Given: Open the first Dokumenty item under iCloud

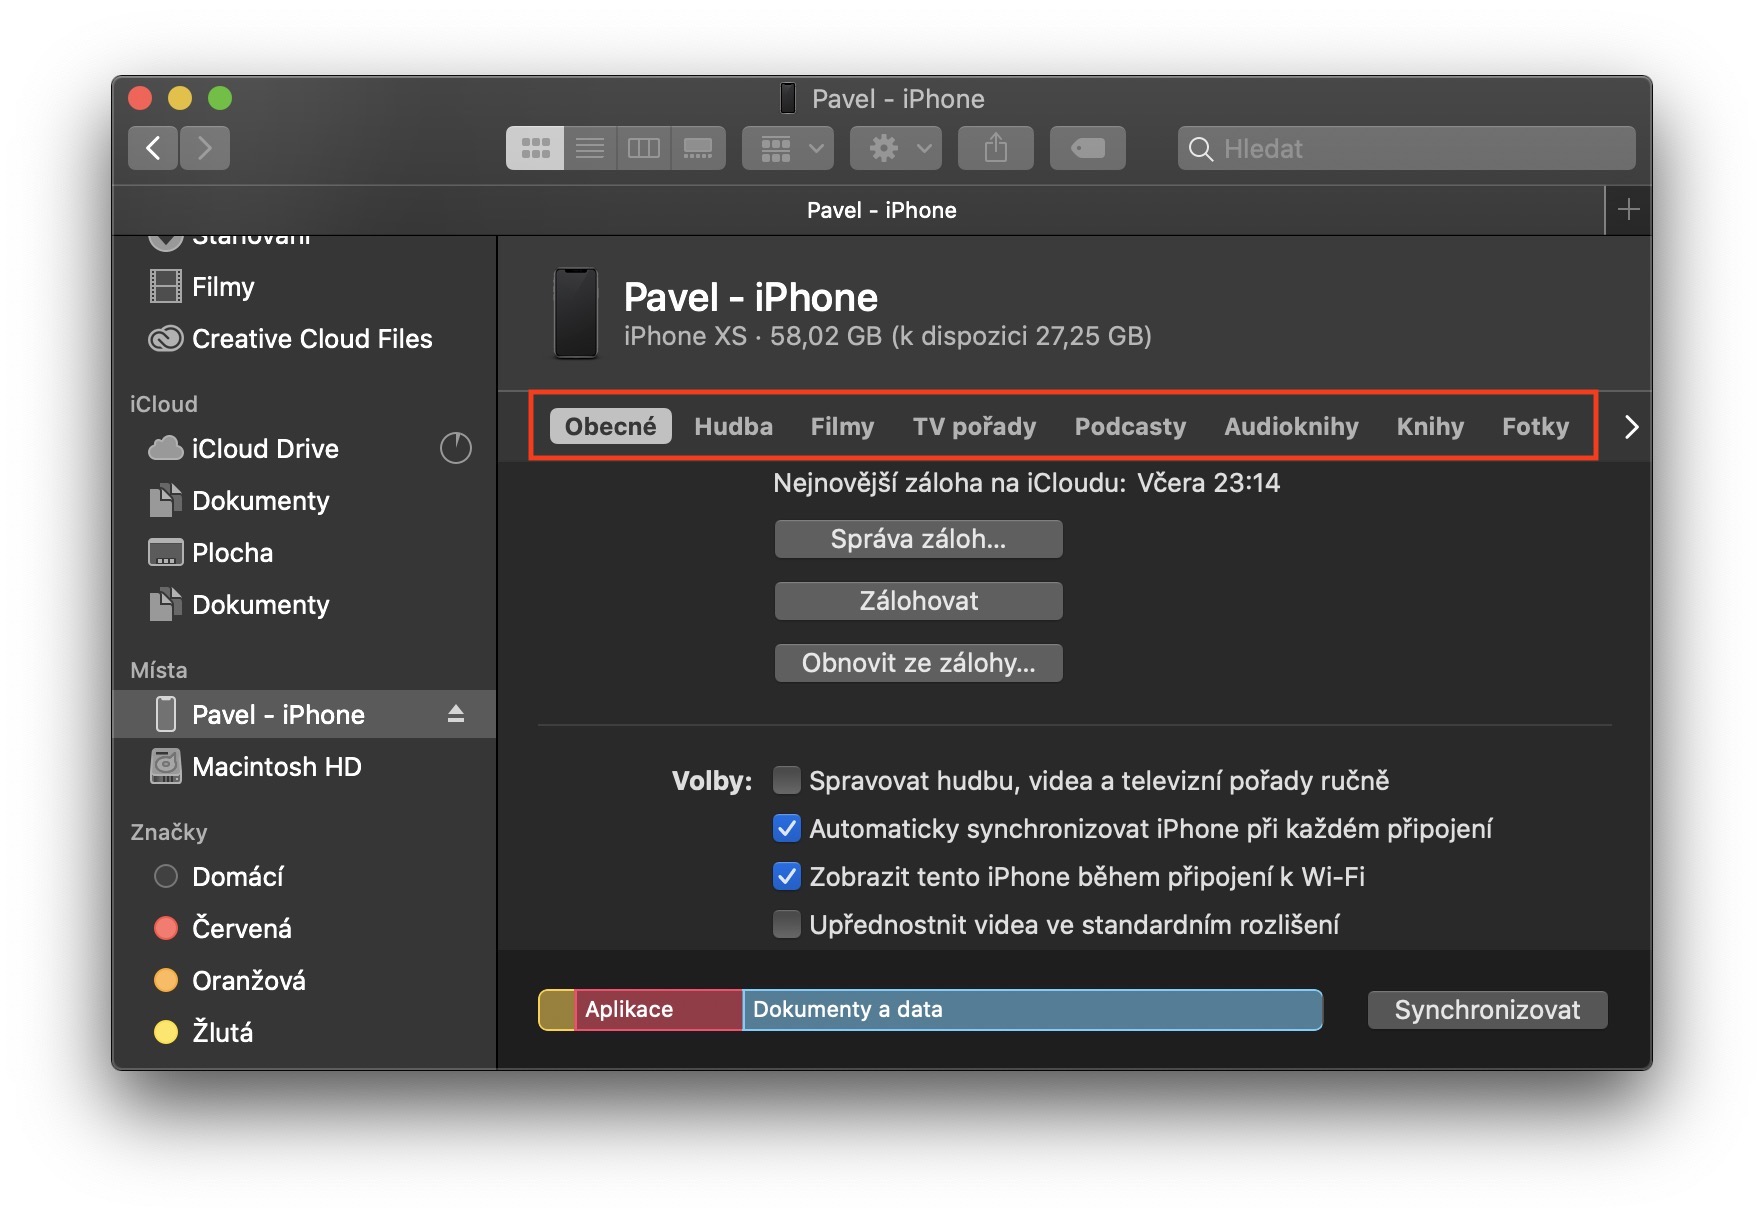Looking at the screenshot, I should tap(304, 501).
